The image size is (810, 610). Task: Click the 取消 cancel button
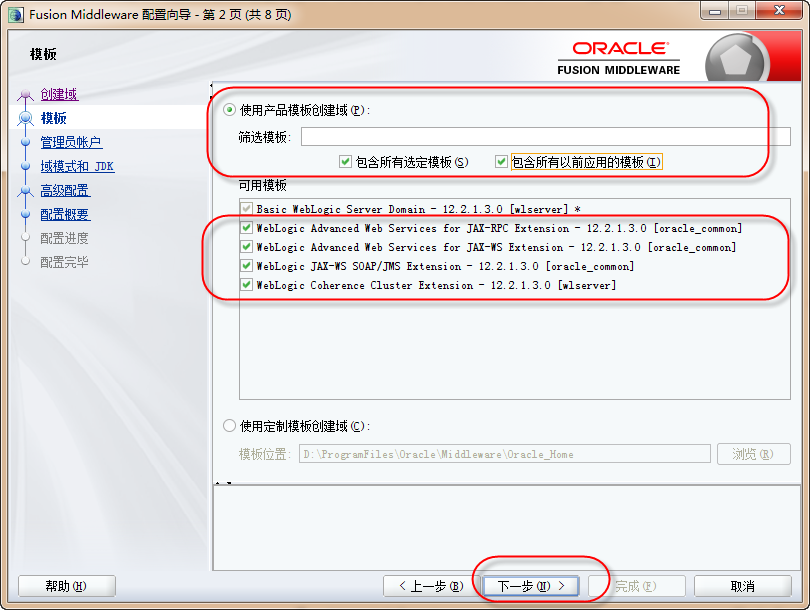[x=742, y=586]
